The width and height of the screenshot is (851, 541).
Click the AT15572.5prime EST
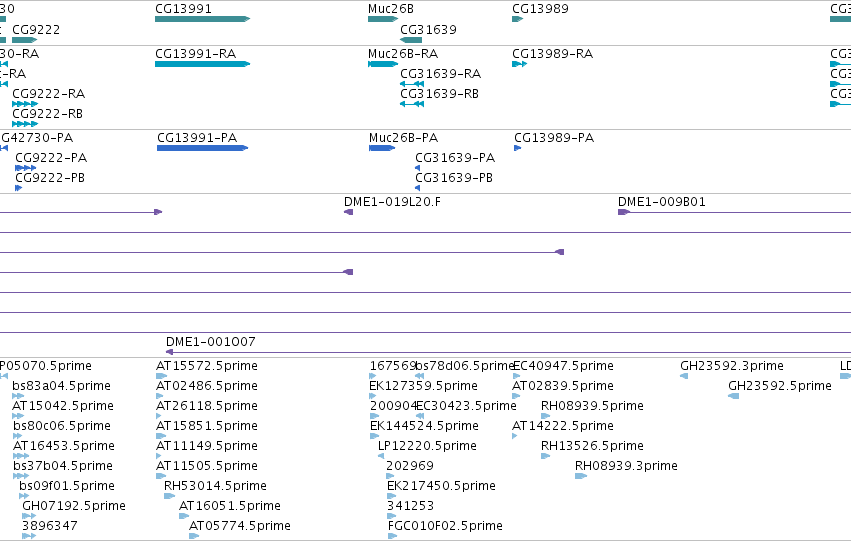161,375
